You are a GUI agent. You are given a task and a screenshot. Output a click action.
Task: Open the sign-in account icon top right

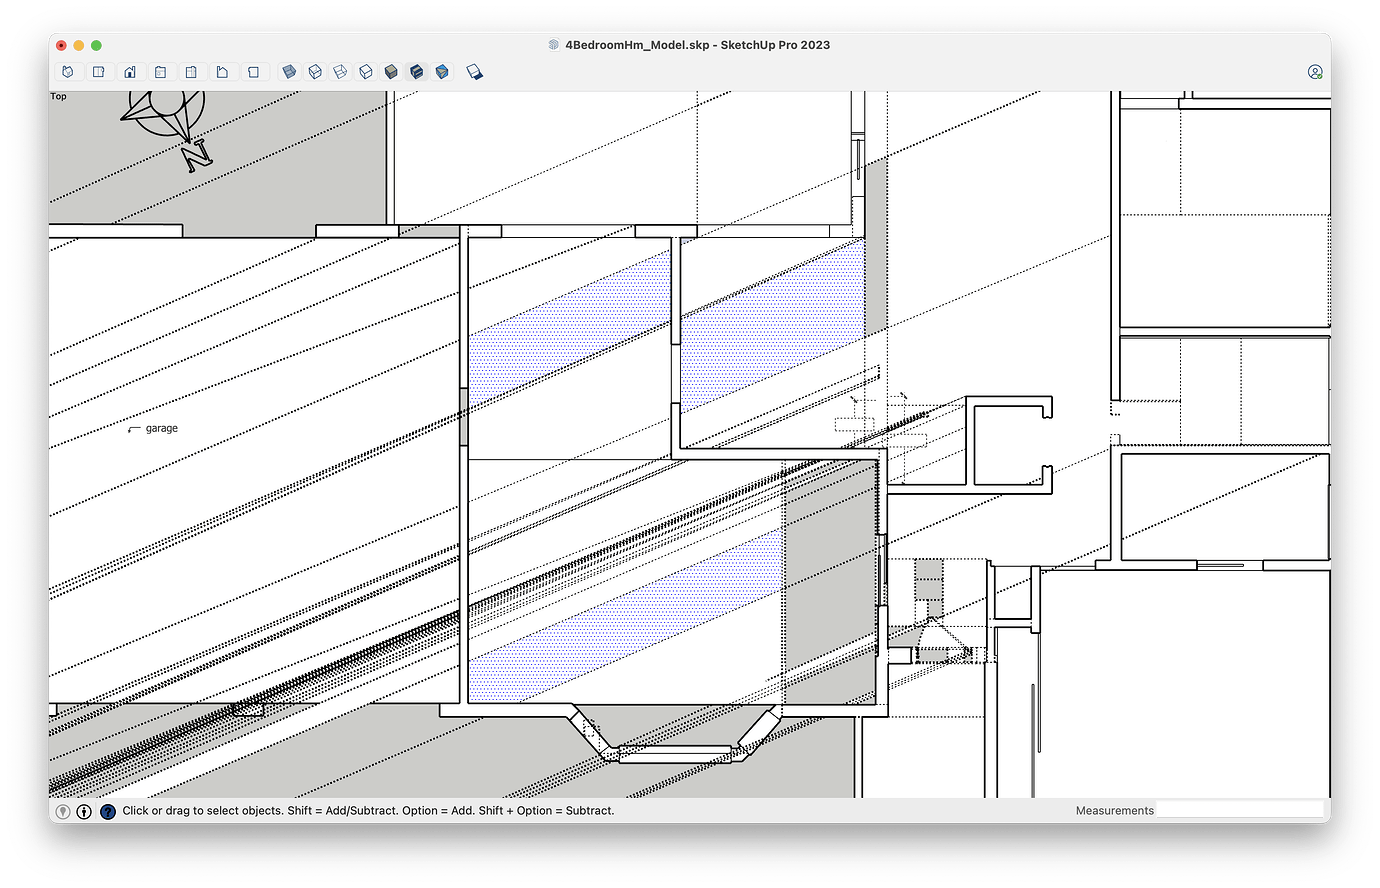(x=1315, y=71)
